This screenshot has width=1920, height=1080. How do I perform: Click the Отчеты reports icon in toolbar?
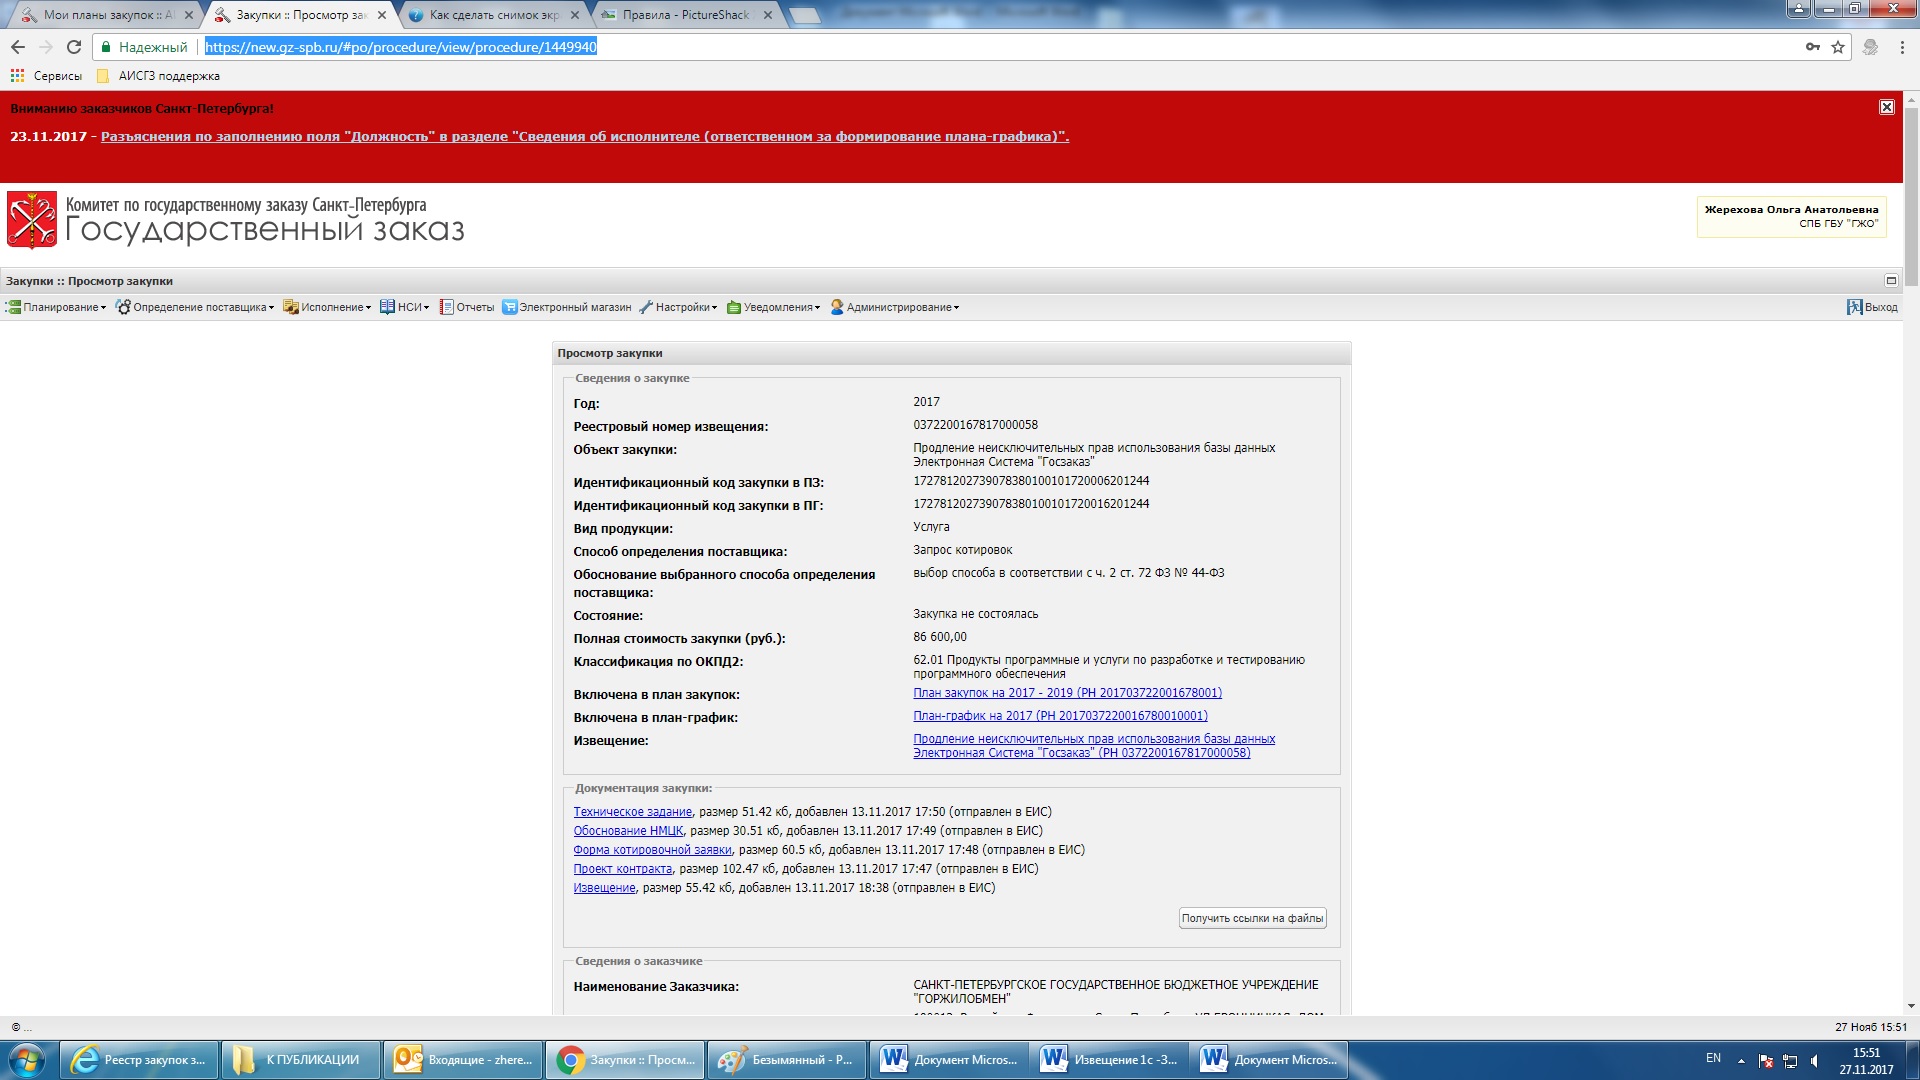[x=447, y=307]
